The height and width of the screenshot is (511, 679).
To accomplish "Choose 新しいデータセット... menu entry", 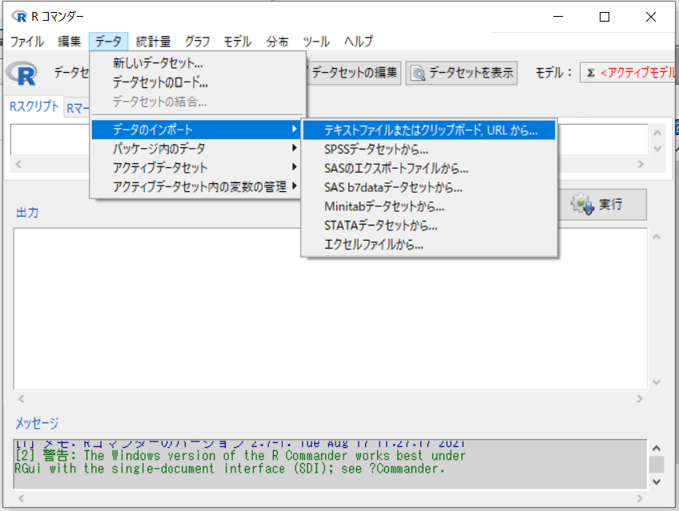I will (198, 63).
